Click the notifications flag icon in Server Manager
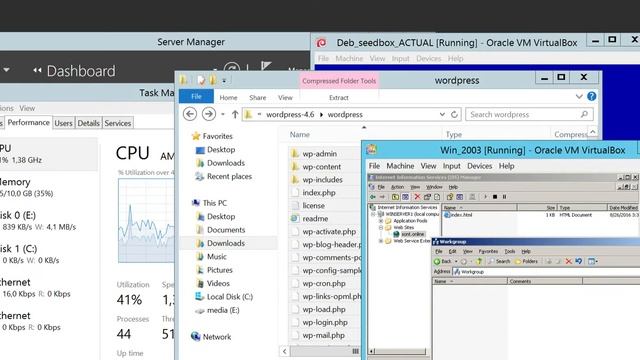Image resolution: width=640 pixels, height=360 pixels. tap(266, 67)
